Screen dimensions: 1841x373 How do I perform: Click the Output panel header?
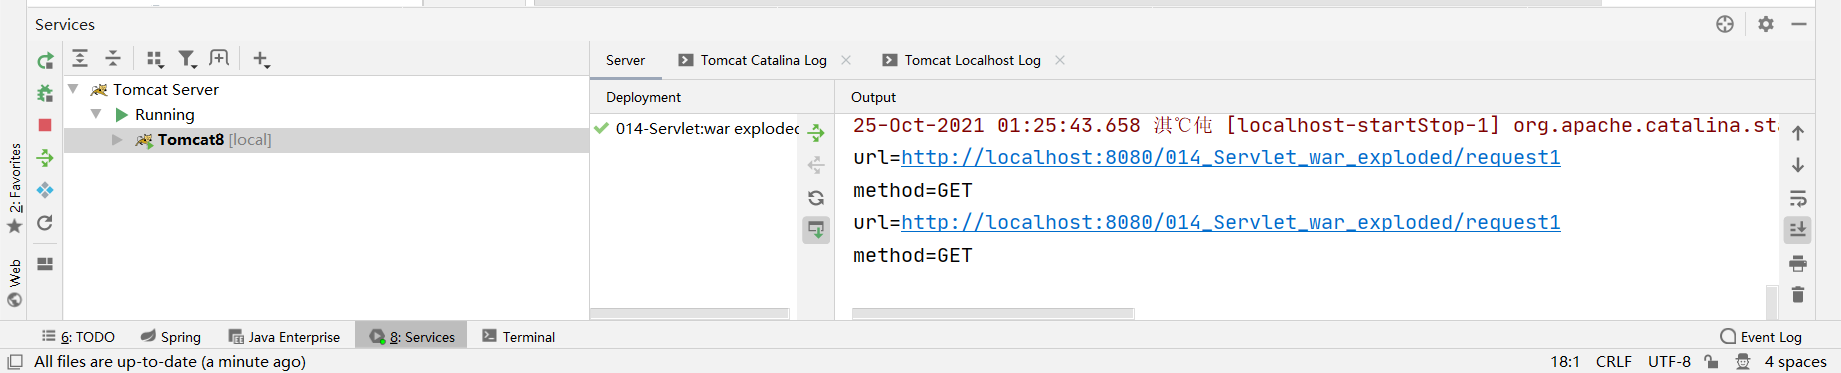pyautogui.click(x=873, y=97)
